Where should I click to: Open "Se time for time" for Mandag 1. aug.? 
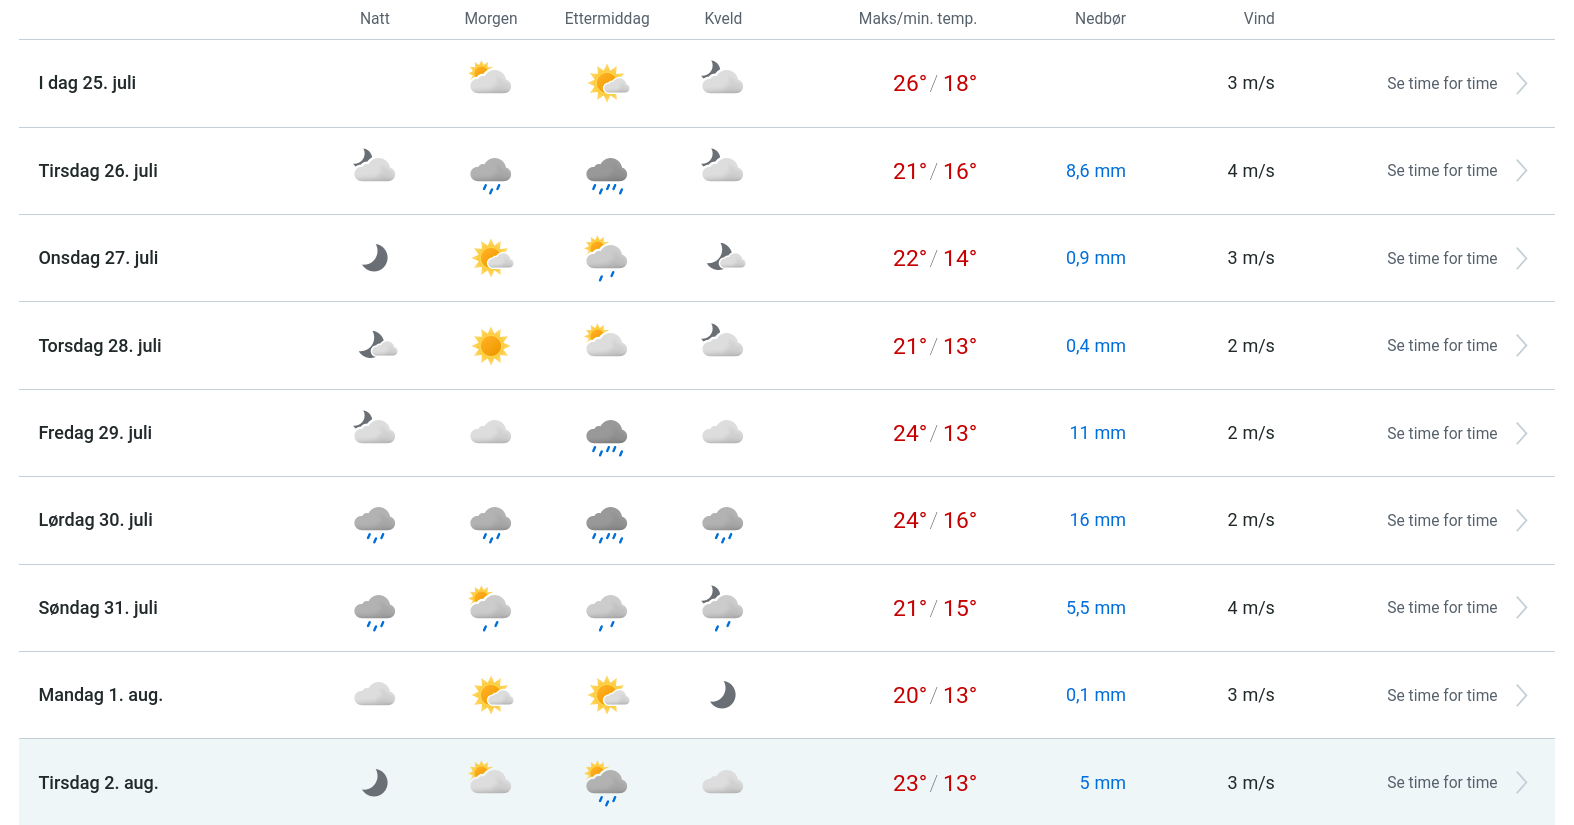tap(1442, 695)
